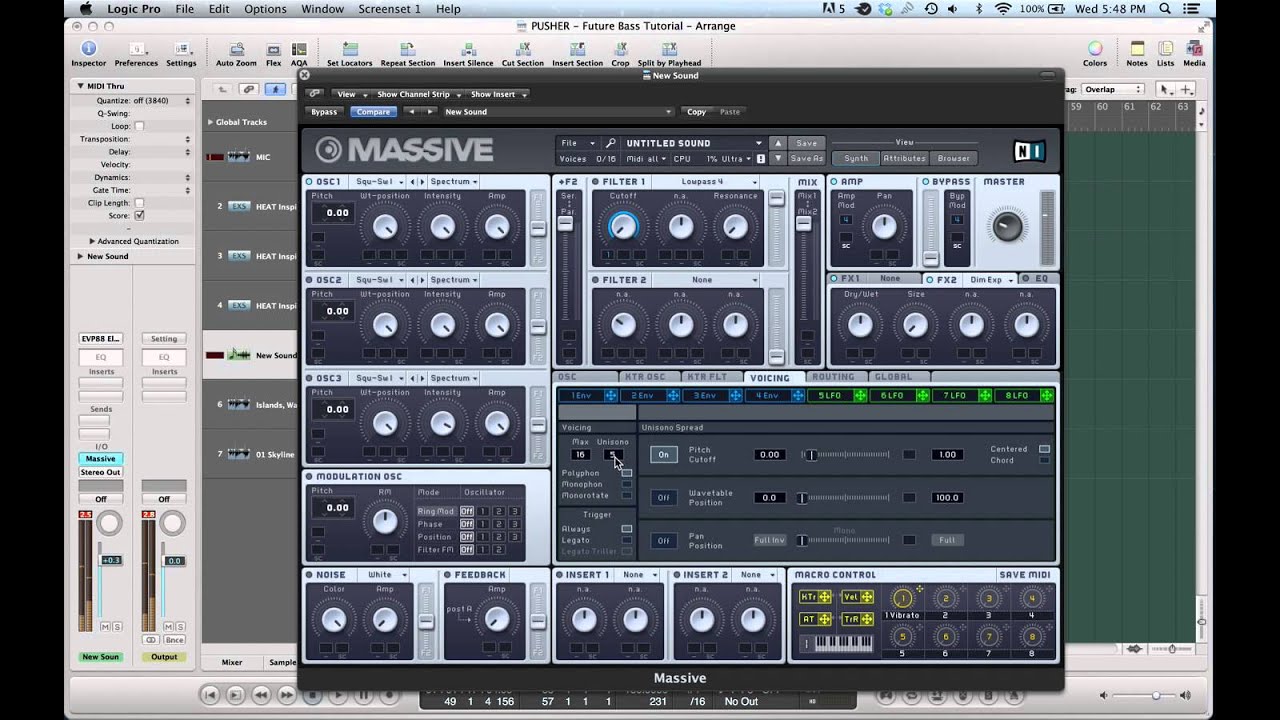Viewport: 1280px width, 720px height.
Task: Enable the Loop checkbox in inspector
Action: [139, 126]
